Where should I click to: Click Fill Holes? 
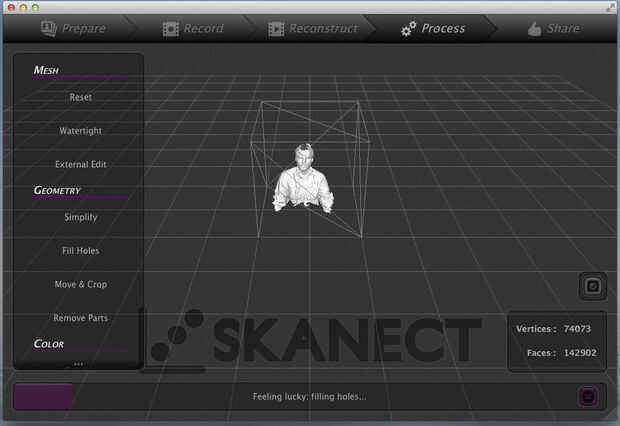(81, 251)
